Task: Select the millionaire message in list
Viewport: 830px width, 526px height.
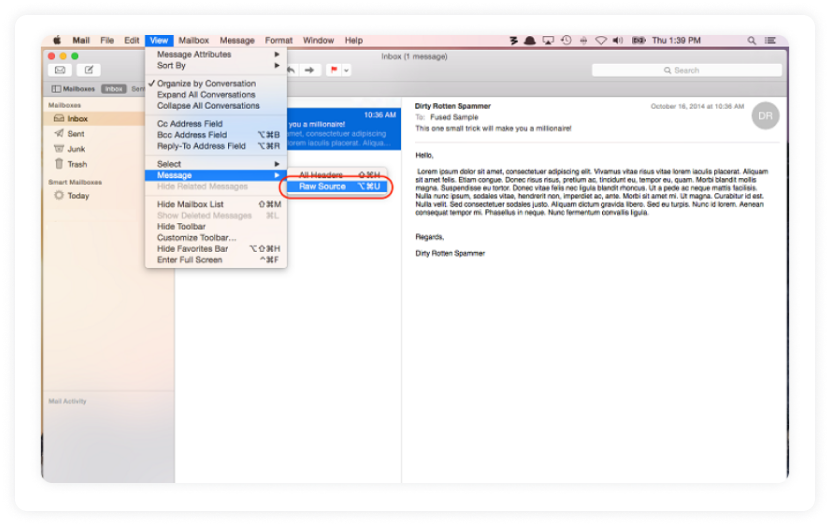Action: [344, 129]
